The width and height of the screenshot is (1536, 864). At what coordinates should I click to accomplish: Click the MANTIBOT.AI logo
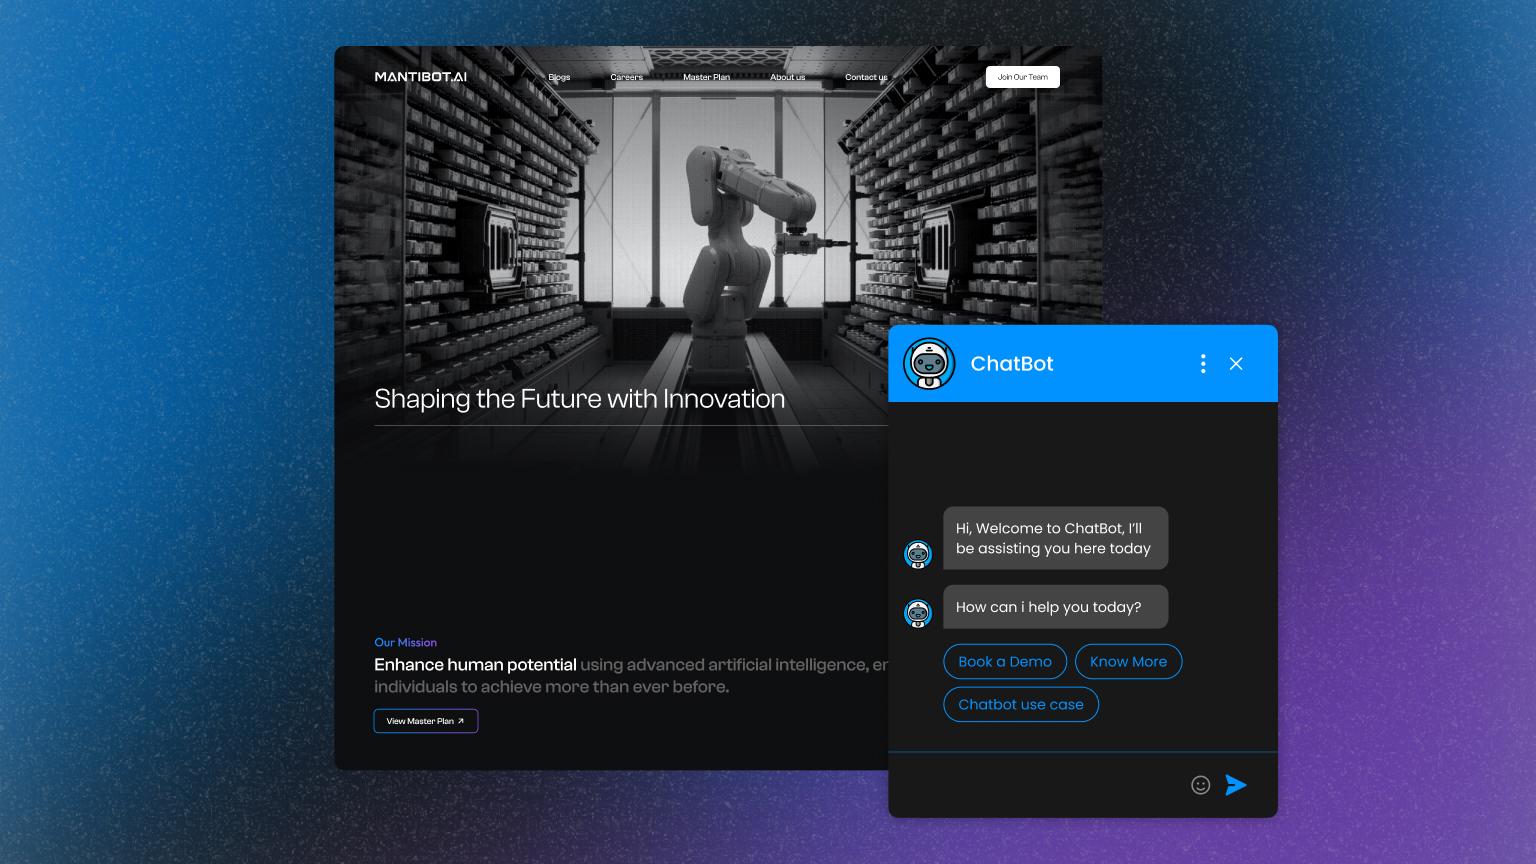[x=420, y=77]
